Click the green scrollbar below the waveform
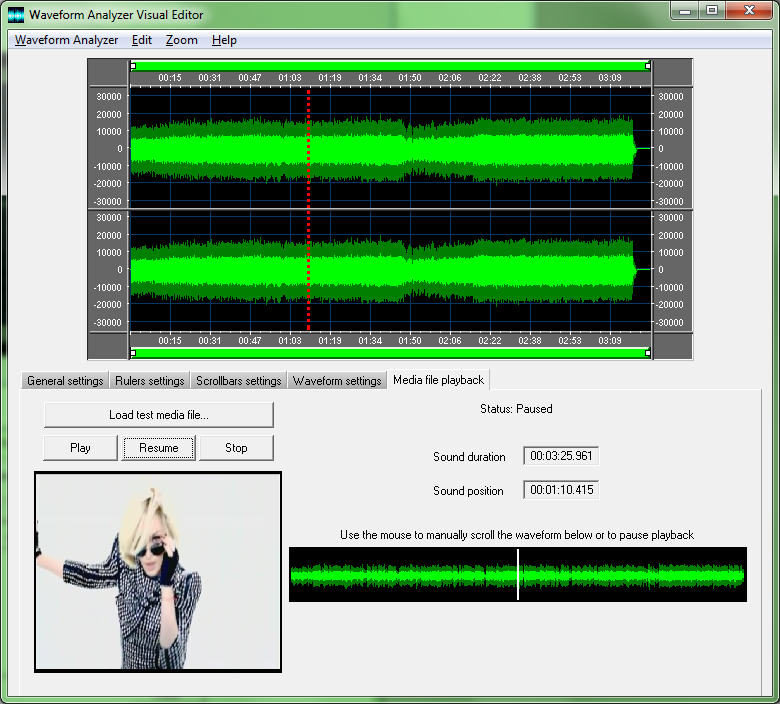 click(390, 353)
